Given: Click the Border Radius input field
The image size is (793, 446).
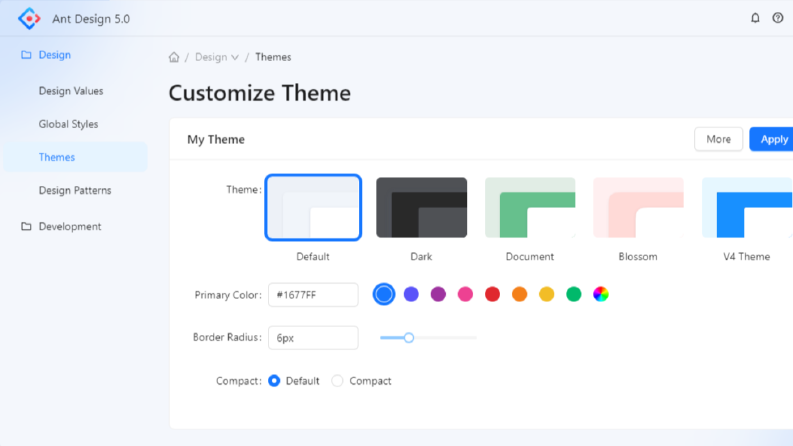Looking at the screenshot, I should (x=313, y=338).
